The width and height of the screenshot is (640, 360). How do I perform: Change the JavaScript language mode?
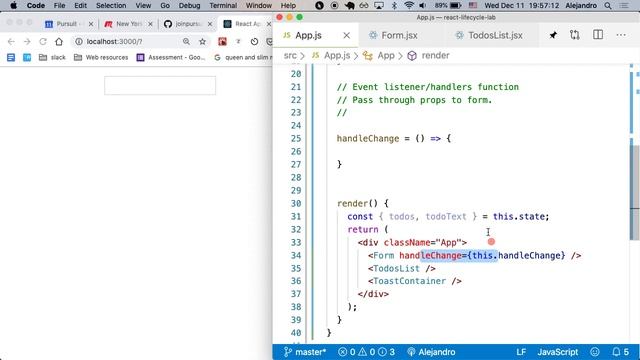(x=558, y=352)
